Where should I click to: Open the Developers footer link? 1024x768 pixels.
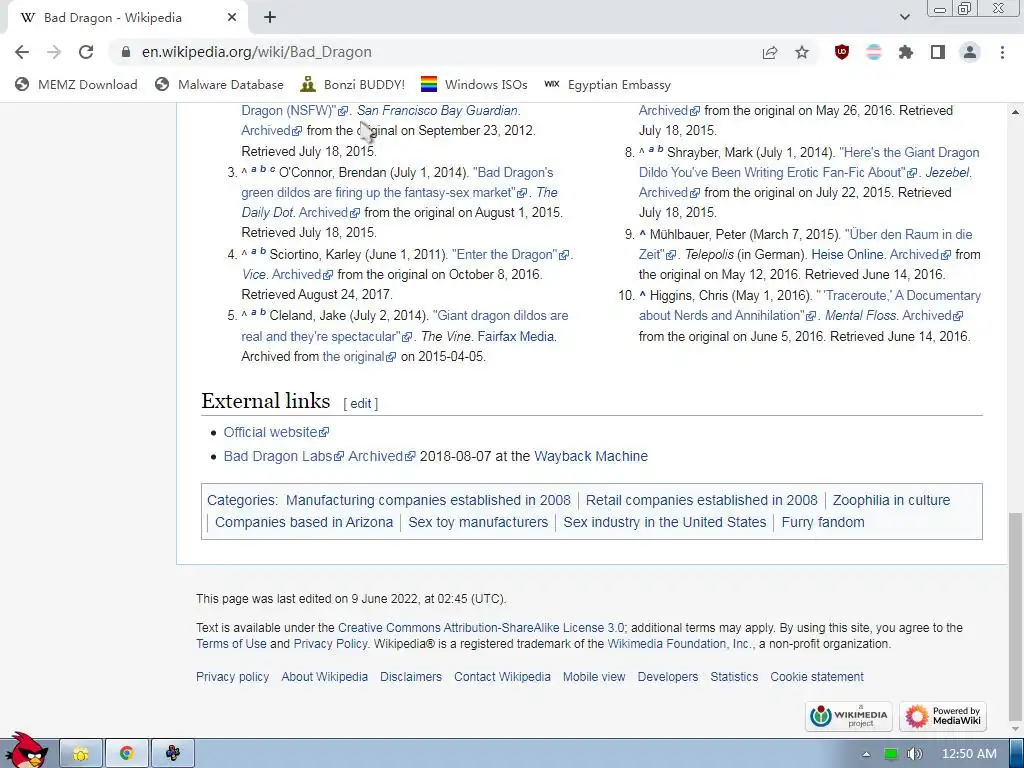[x=667, y=677]
